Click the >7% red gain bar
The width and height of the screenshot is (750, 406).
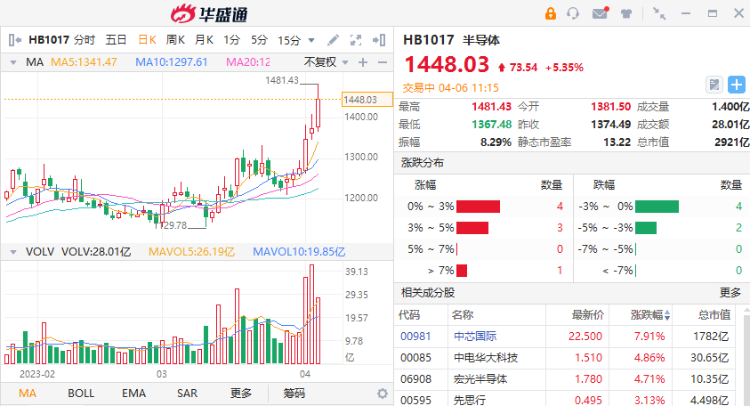462,271
